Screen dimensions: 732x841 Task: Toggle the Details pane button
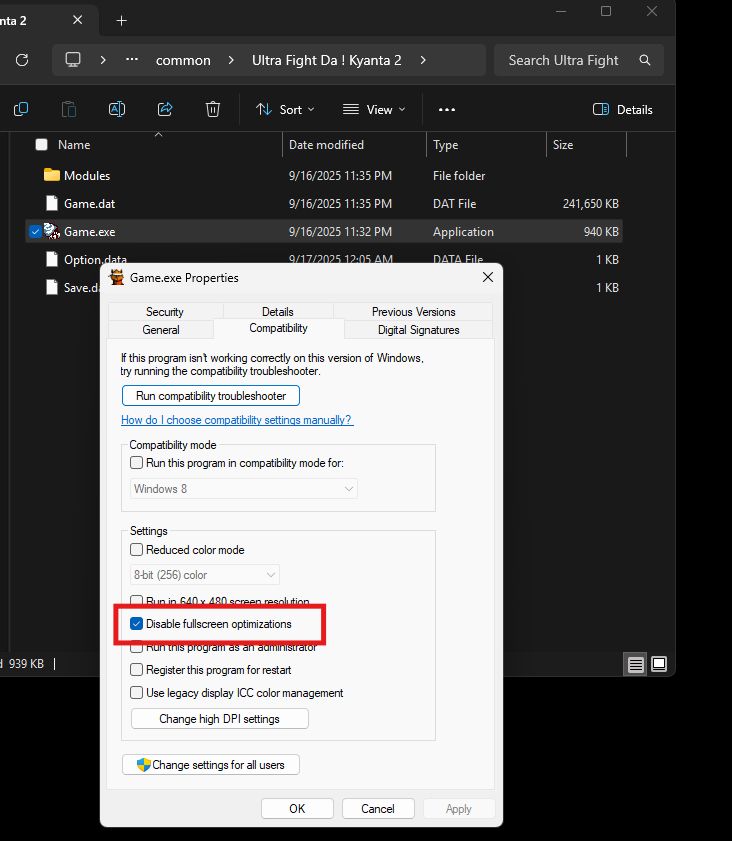click(x=623, y=109)
